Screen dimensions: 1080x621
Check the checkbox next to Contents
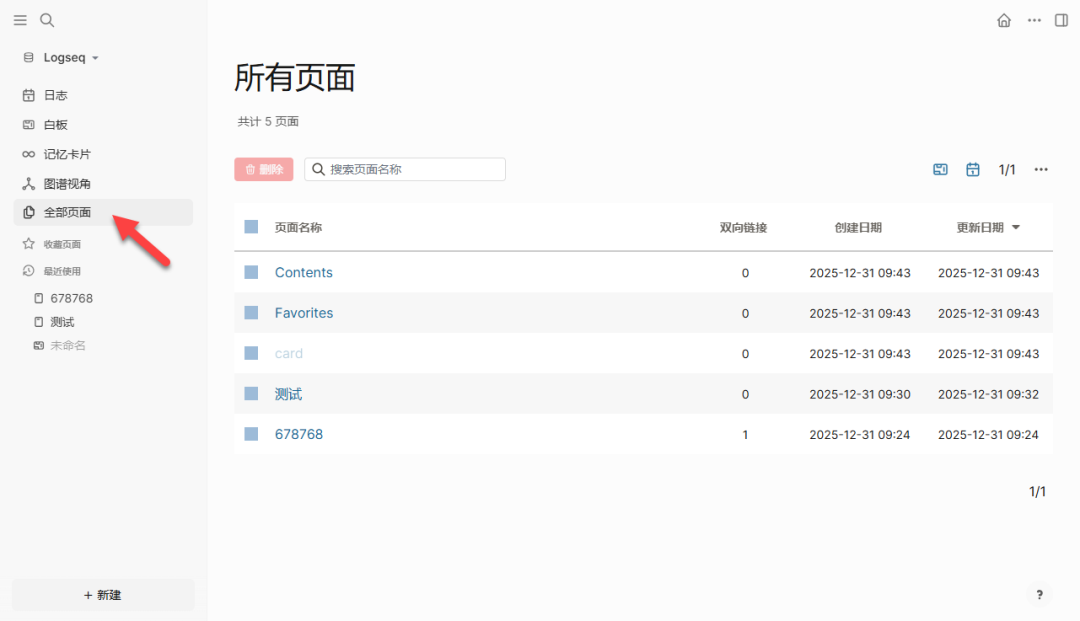pos(251,272)
